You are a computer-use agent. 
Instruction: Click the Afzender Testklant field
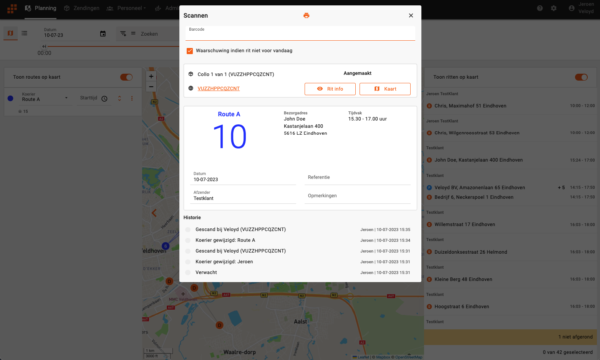pos(243,196)
